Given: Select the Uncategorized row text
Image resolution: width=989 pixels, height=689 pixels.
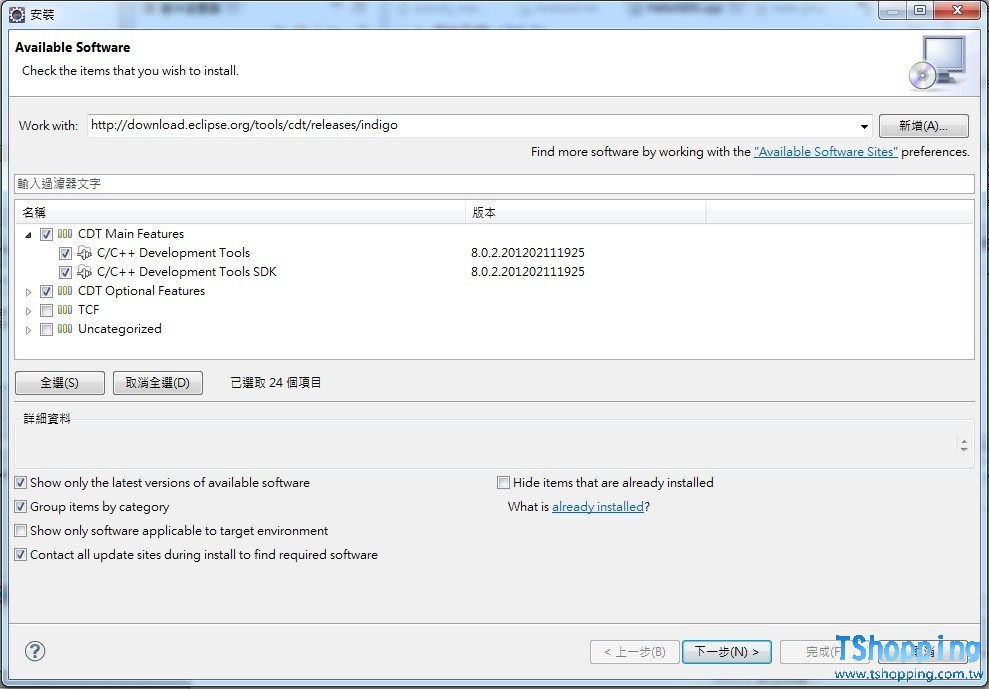Looking at the screenshot, I should (120, 329).
